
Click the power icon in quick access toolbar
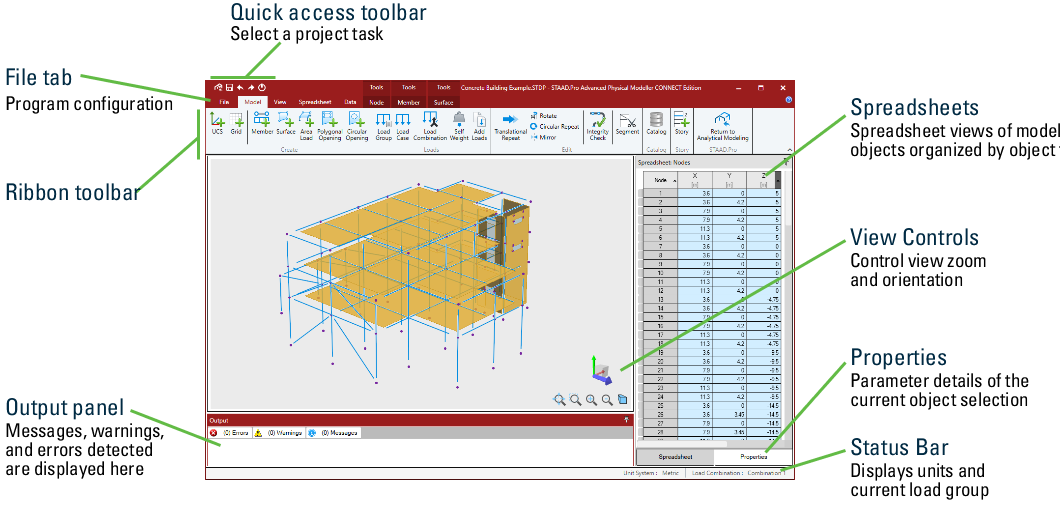coord(262,88)
